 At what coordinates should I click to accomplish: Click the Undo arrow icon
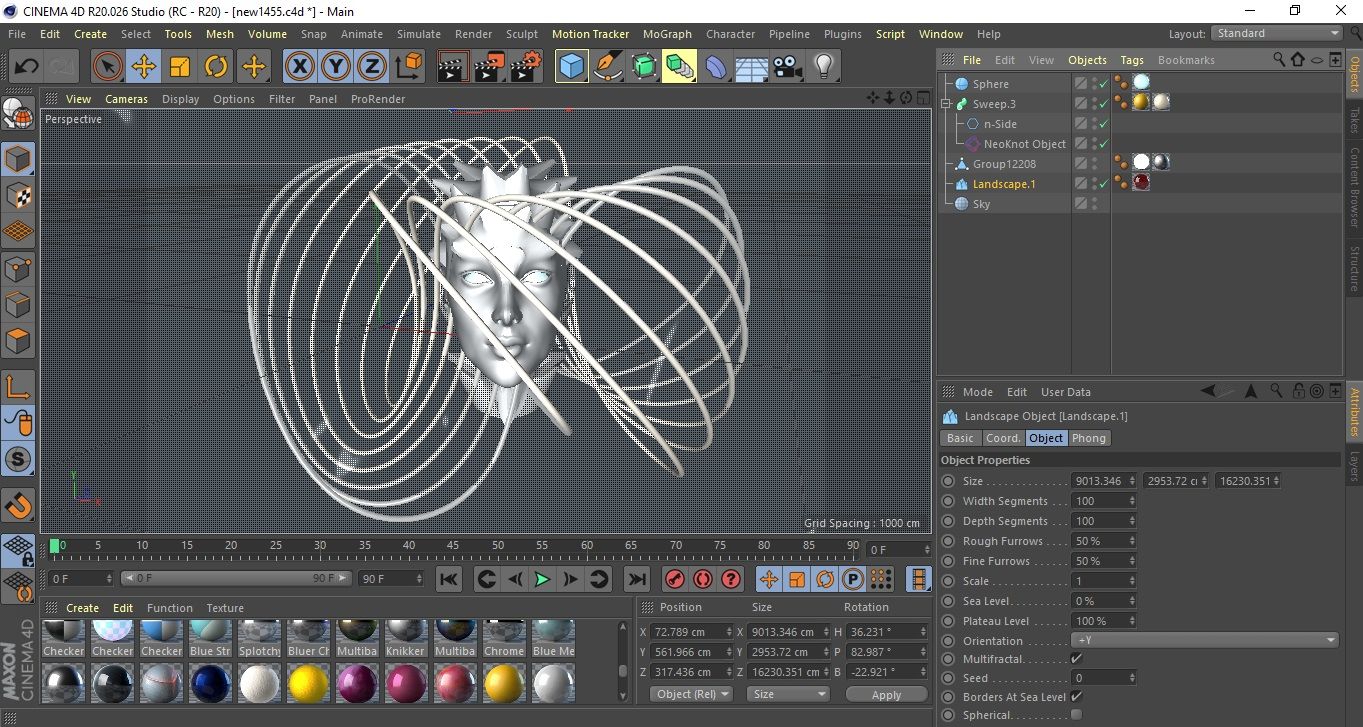(27, 67)
